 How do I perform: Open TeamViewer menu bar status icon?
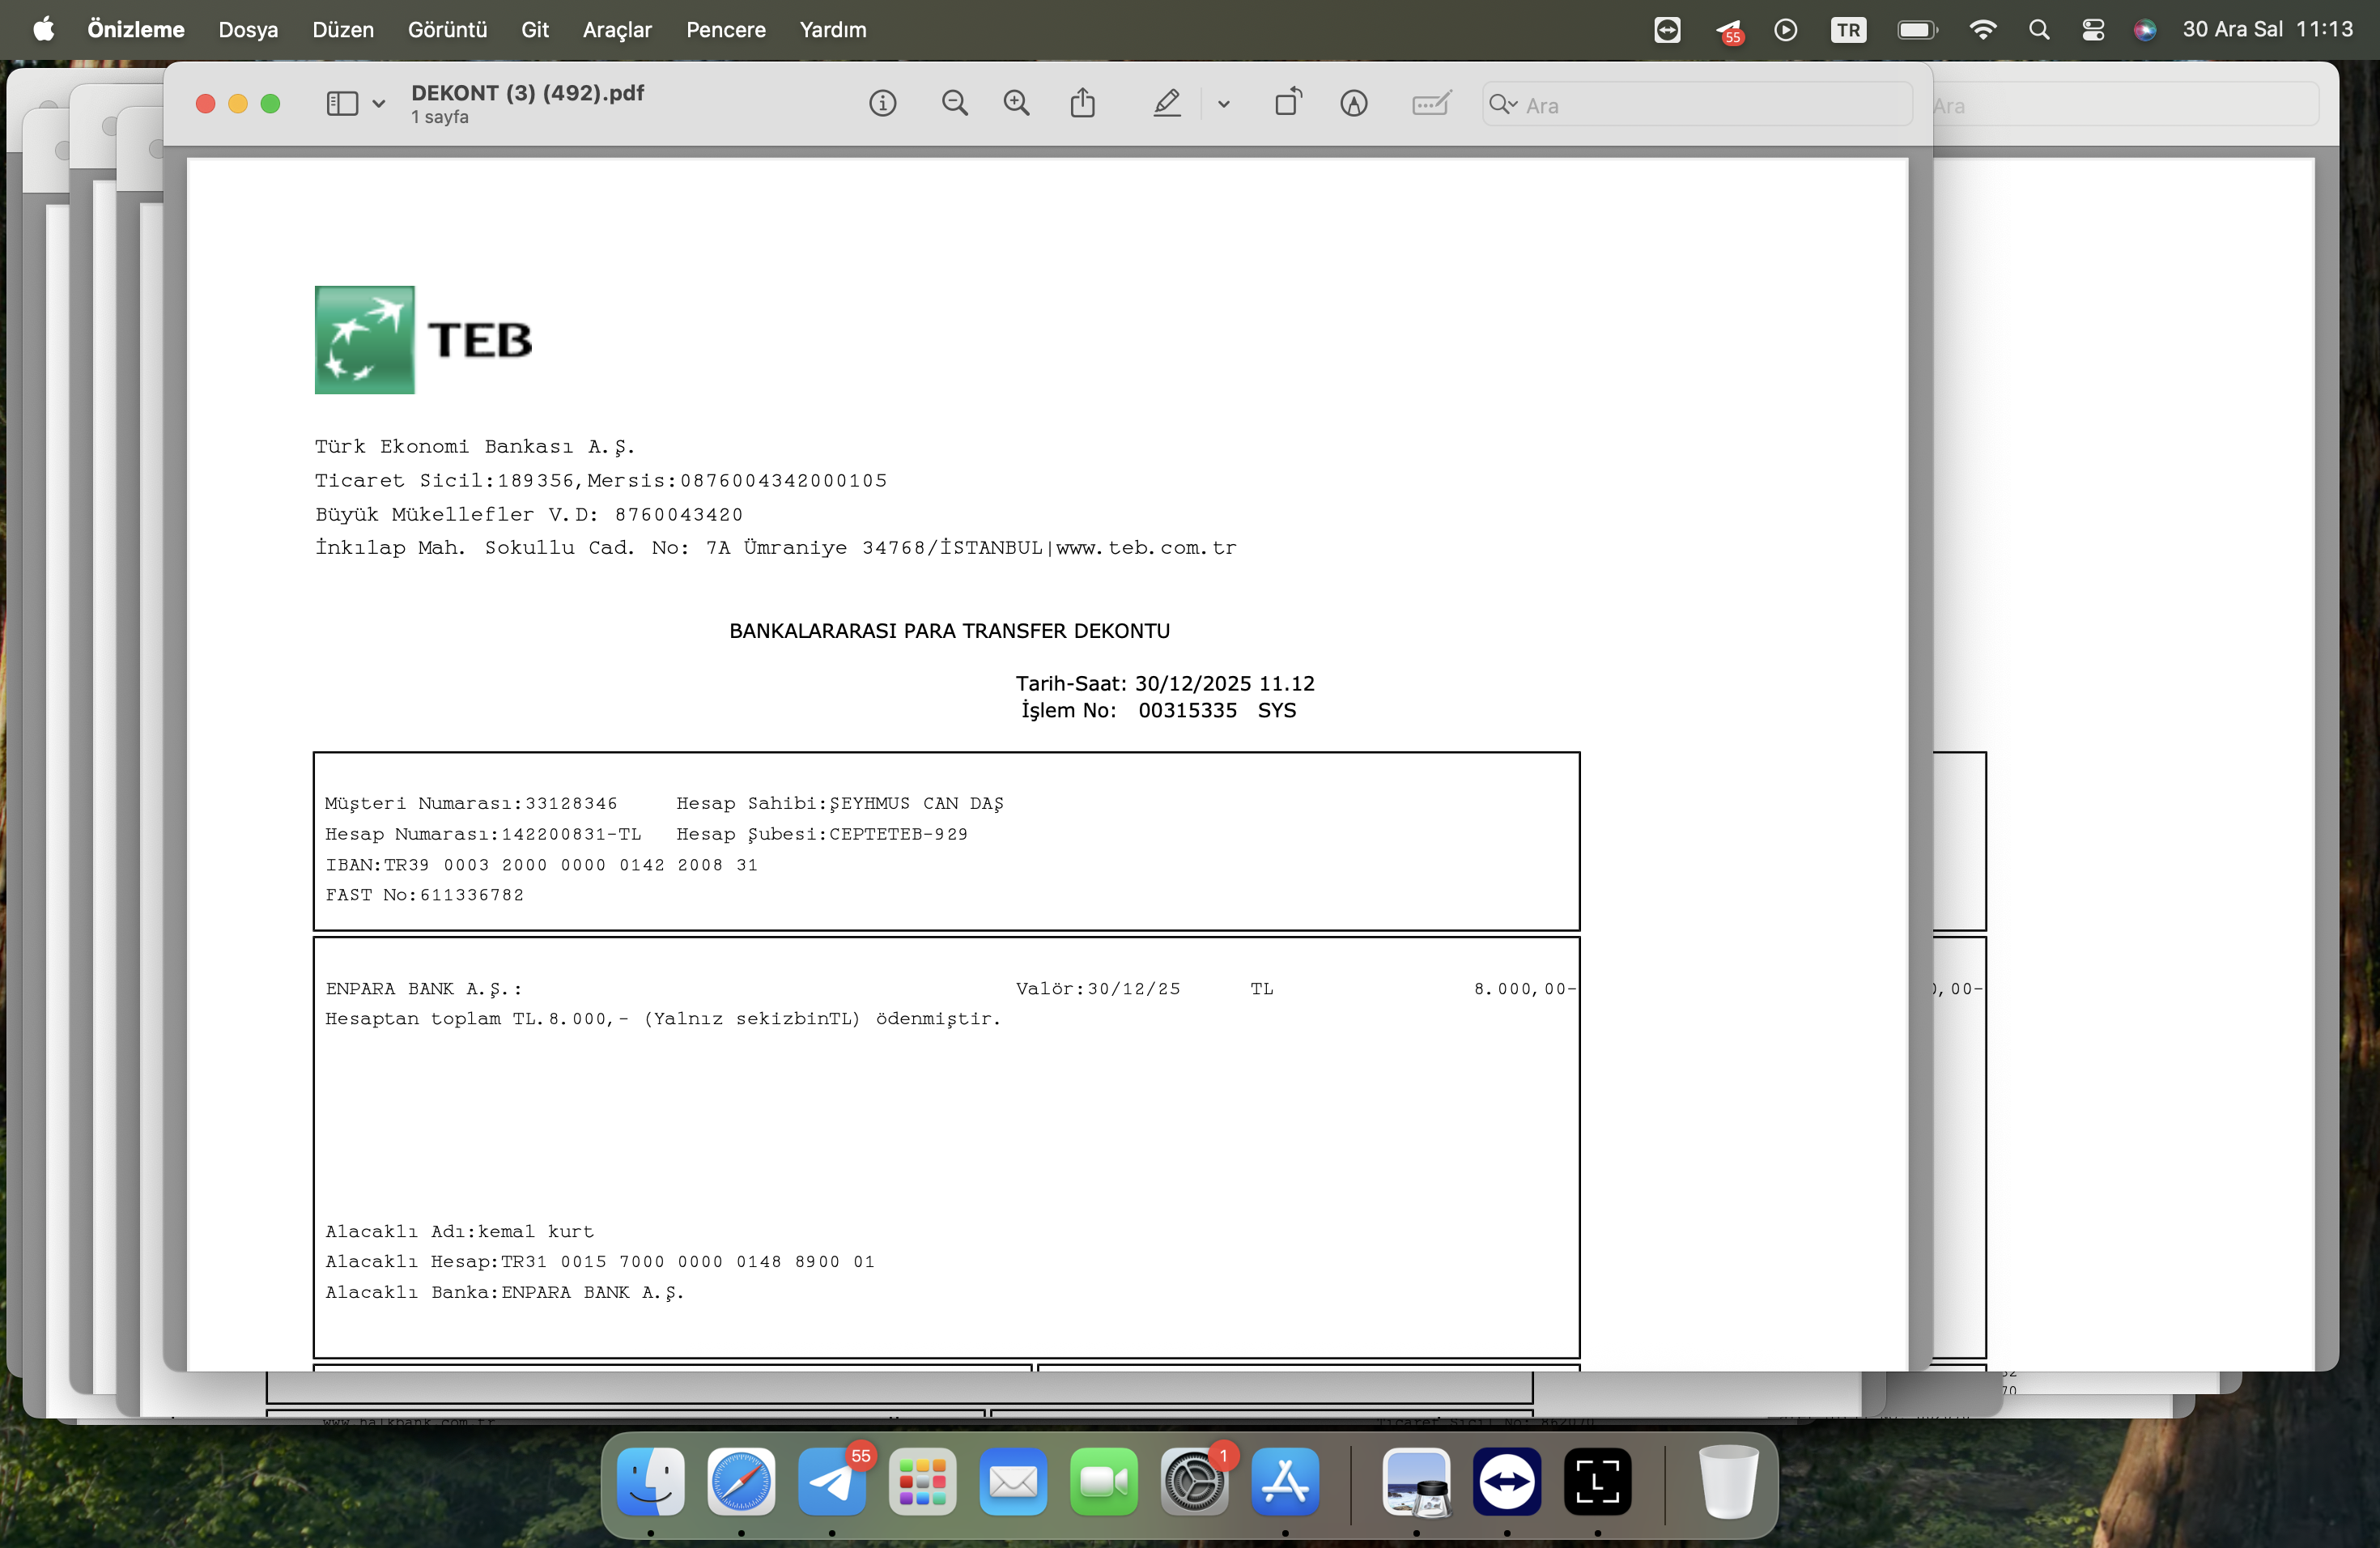[x=1667, y=30]
